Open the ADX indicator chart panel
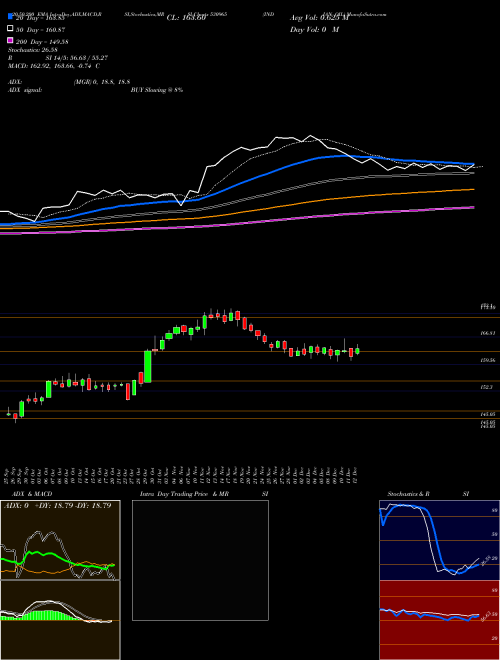The width and height of the screenshot is (500, 660). coord(60,540)
